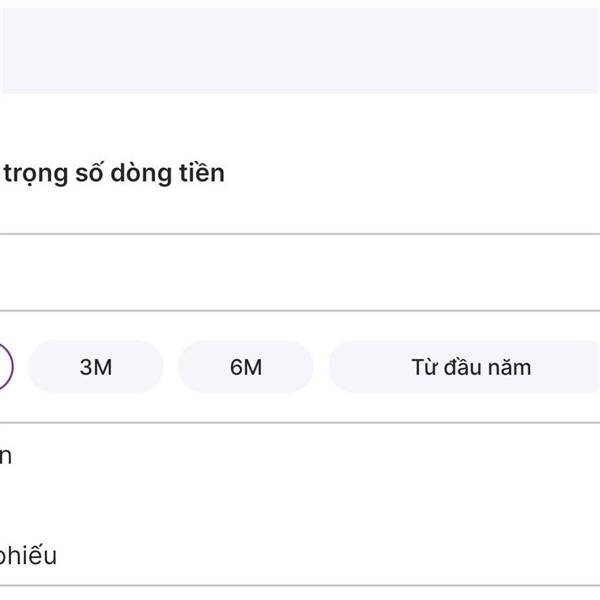Tap the six-month filter chip
The height and width of the screenshot is (600, 600).
coord(246,367)
